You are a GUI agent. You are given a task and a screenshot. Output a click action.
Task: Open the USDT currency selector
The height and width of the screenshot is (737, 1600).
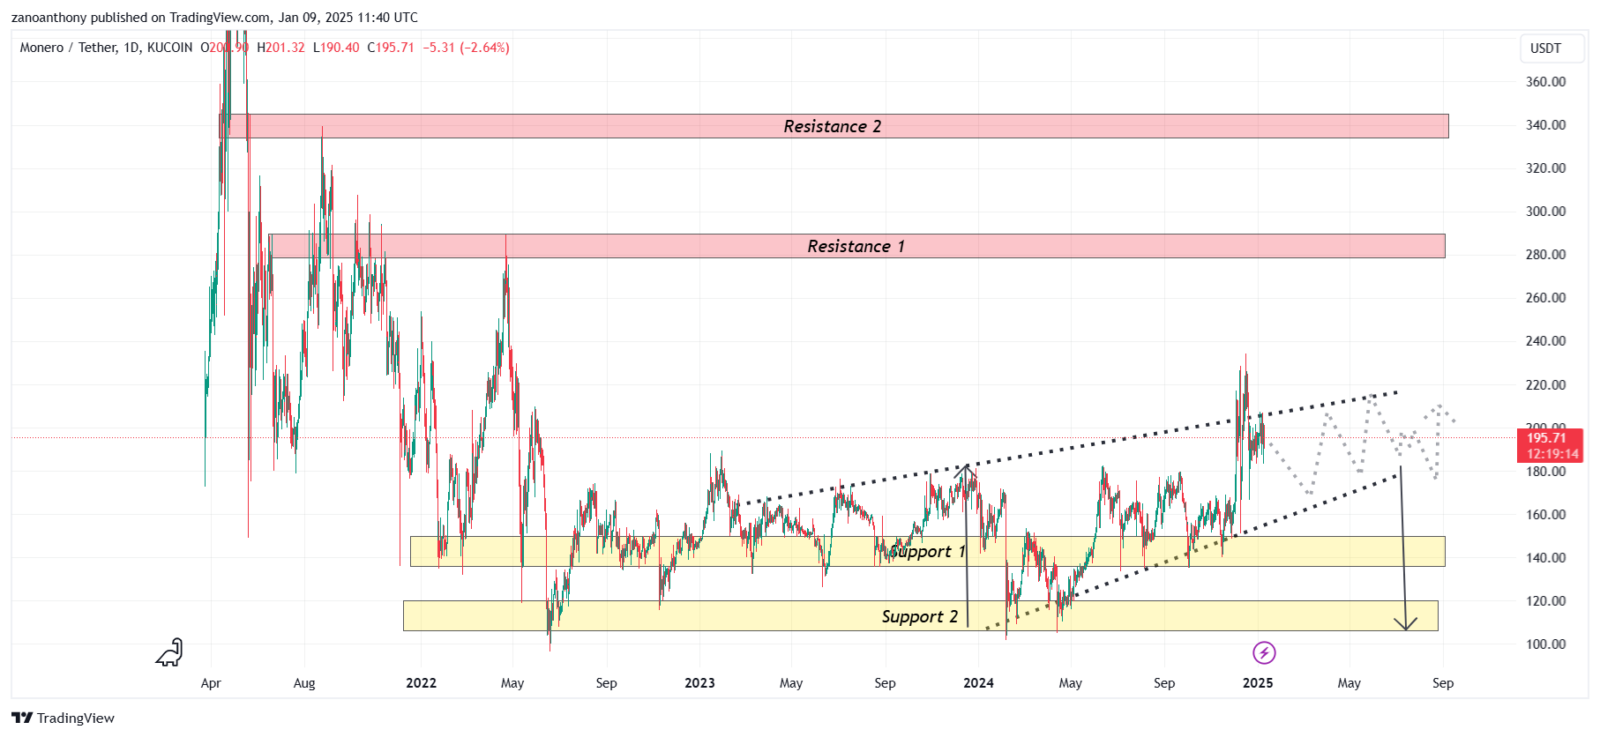pyautogui.click(x=1545, y=48)
